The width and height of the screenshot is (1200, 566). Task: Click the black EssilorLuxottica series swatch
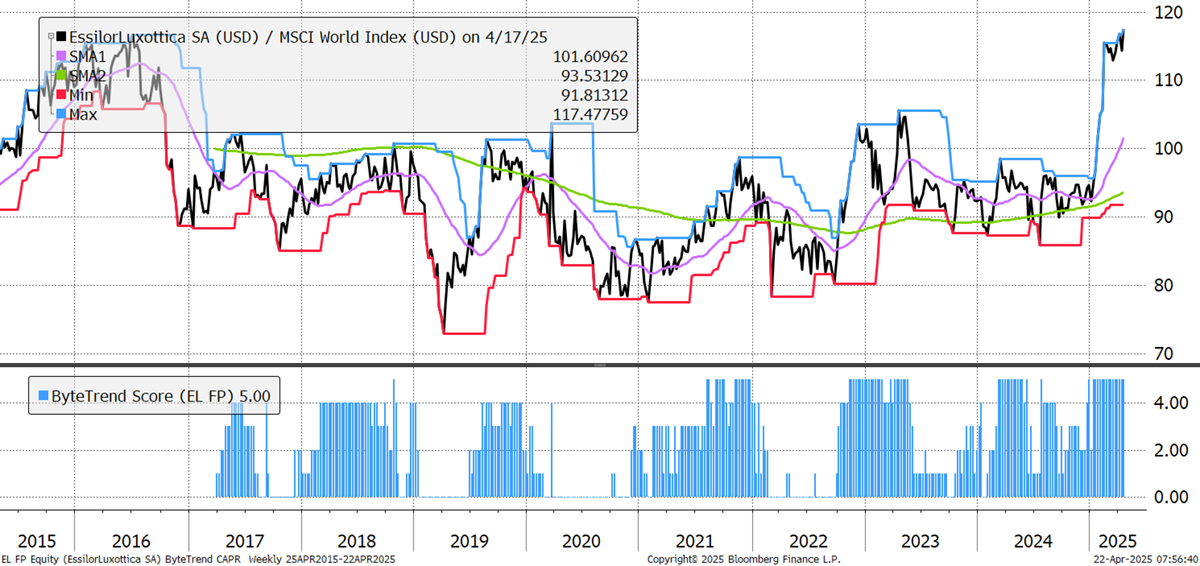click(x=59, y=36)
